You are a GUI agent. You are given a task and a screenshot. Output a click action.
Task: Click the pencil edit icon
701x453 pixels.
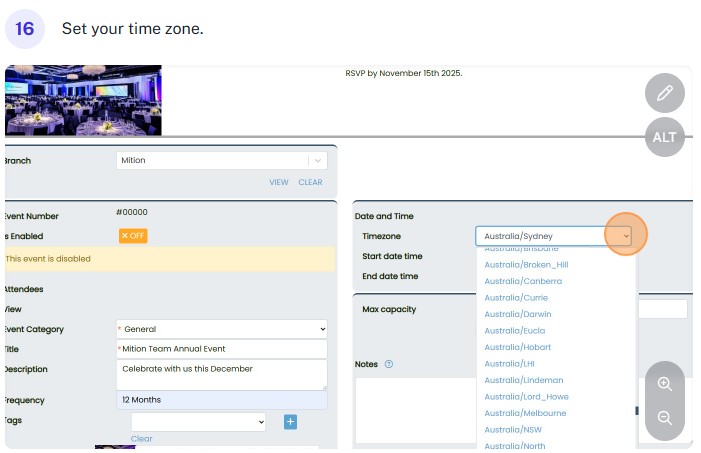pyautogui.click(x=664, y=95)
